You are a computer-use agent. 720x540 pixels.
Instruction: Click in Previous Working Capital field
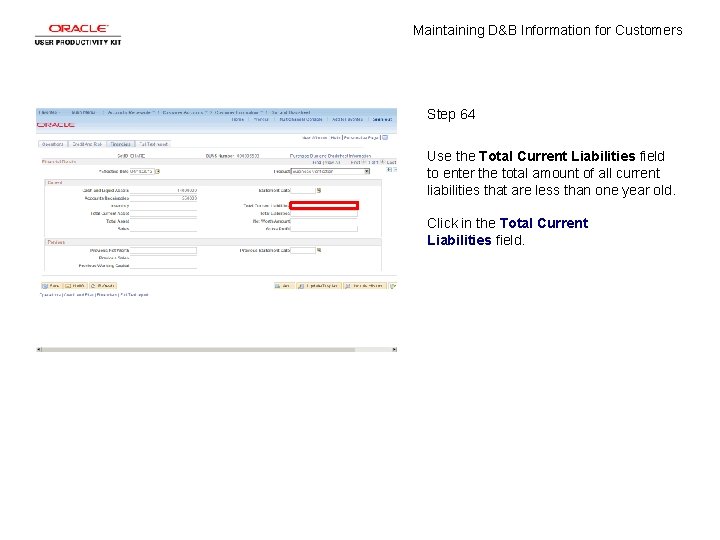point(163,266)
